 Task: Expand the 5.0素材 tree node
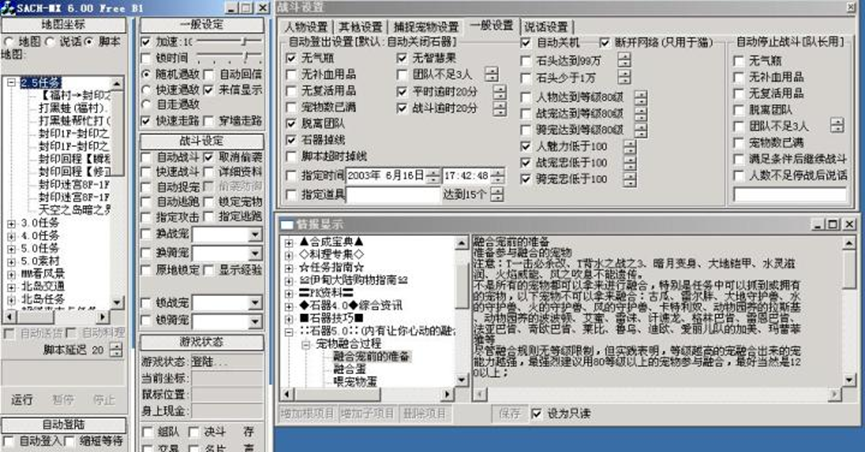coord(11,262)
